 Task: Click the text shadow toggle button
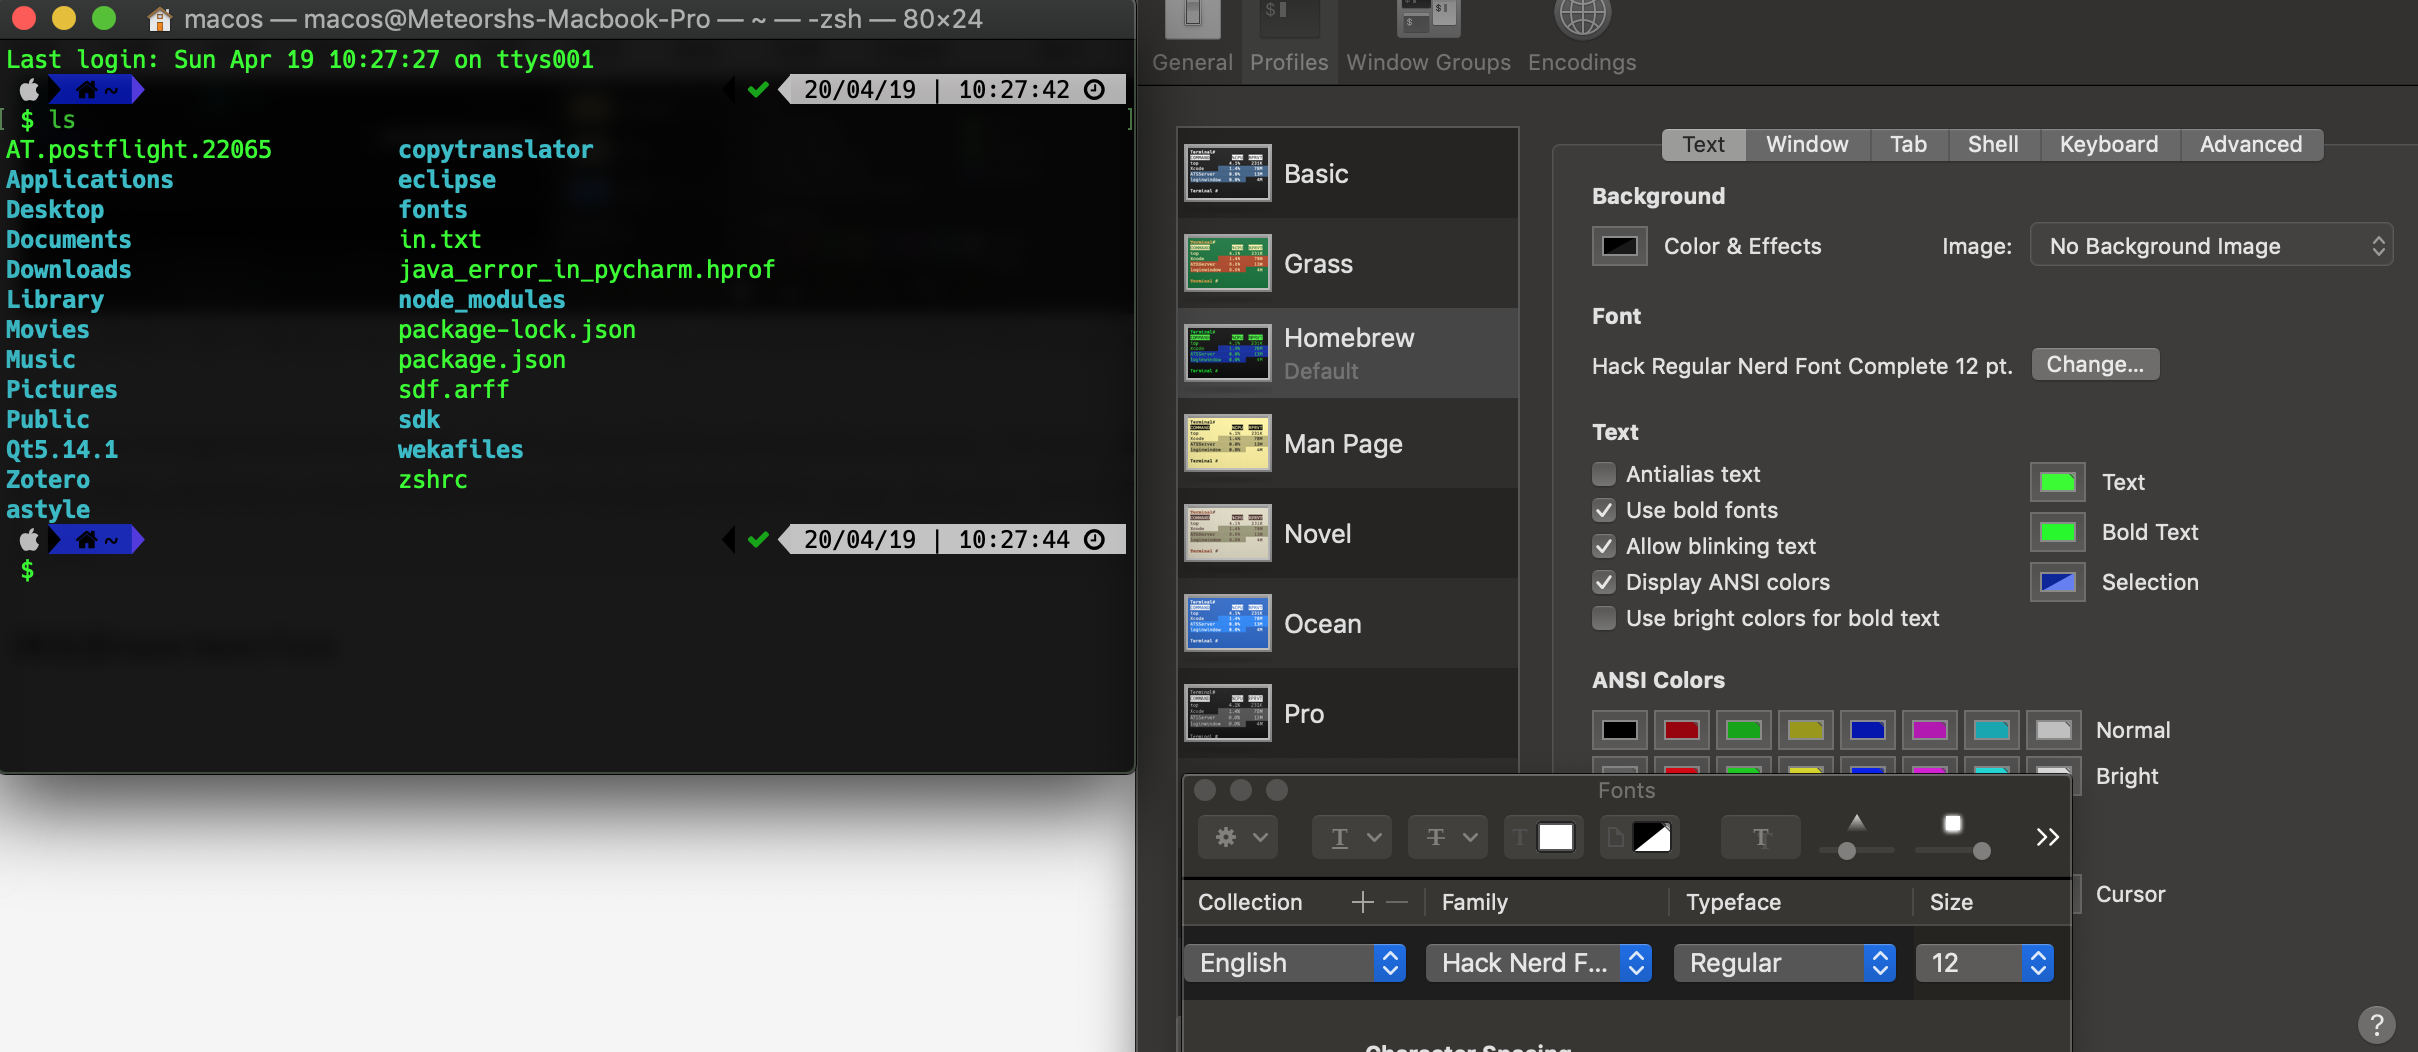(x=1760, y=837)
